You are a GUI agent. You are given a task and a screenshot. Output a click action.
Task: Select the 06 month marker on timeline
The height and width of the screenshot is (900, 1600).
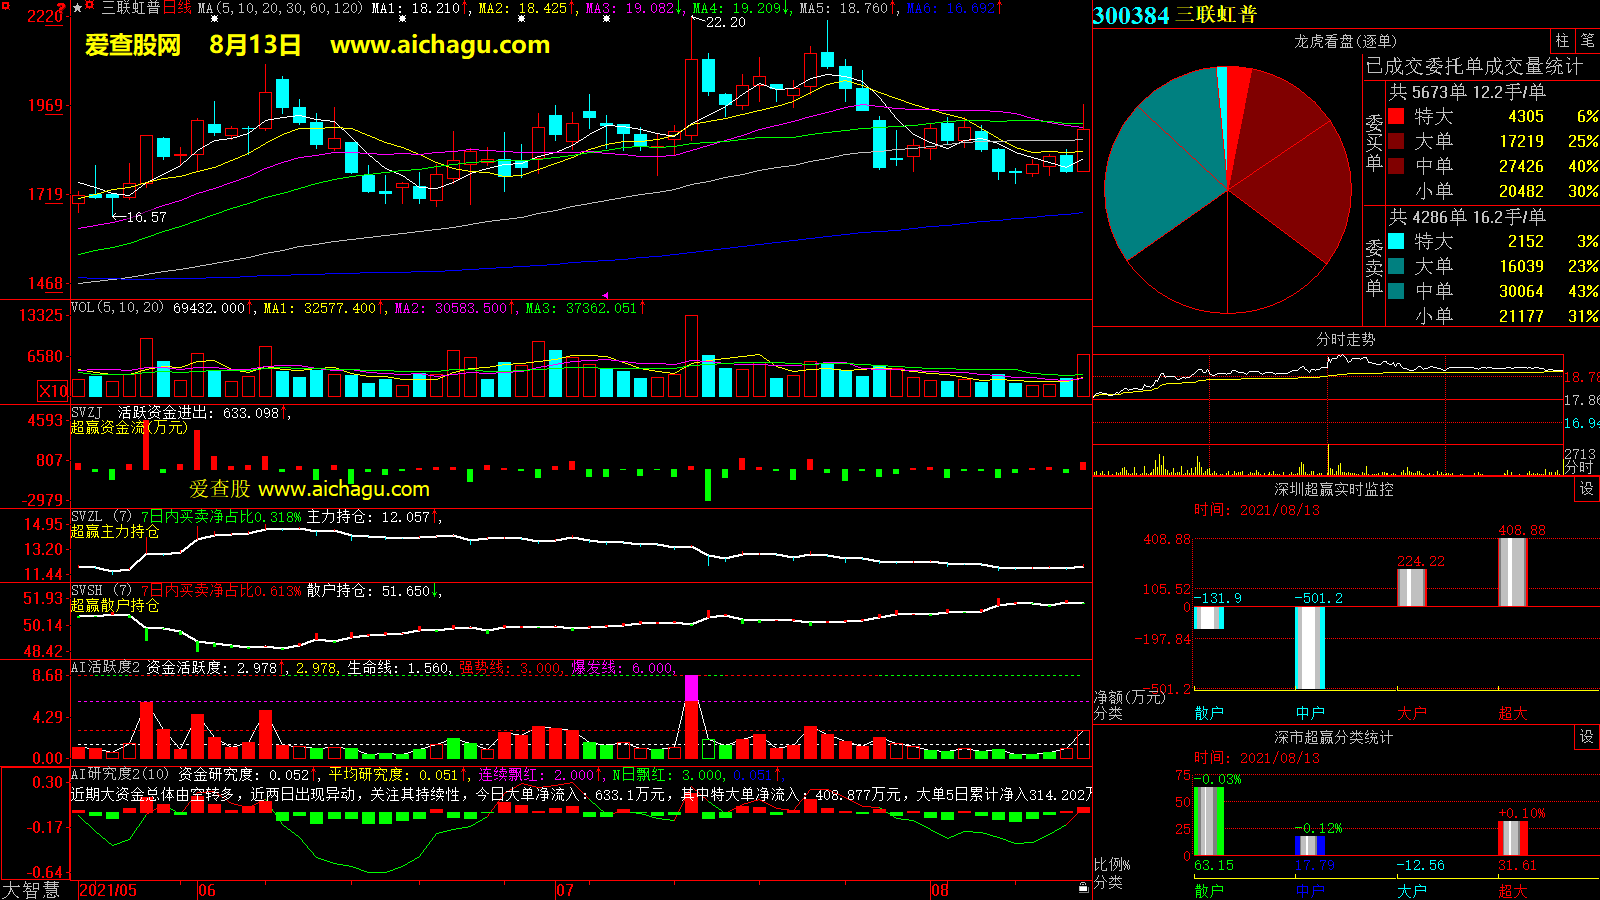[207, 890]
